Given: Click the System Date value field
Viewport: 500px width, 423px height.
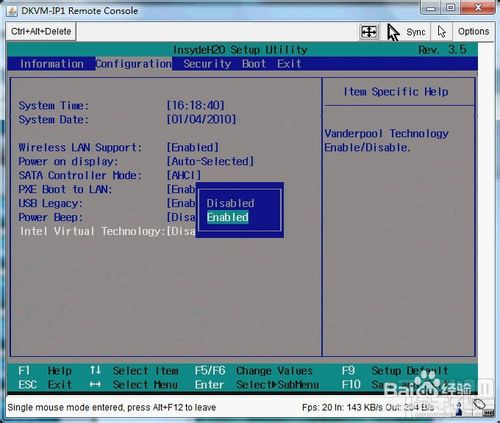Looking at the screenshot, I should tap(201, 119).
